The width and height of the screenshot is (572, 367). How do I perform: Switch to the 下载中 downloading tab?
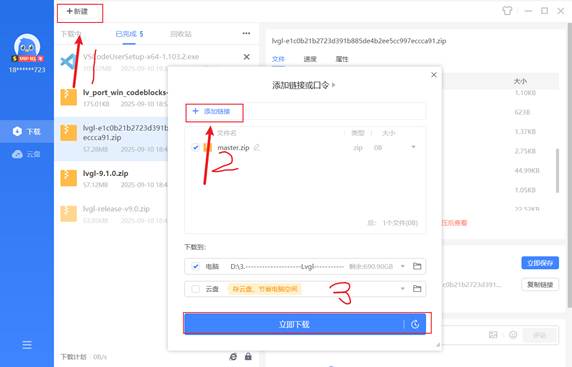[71, 34]
